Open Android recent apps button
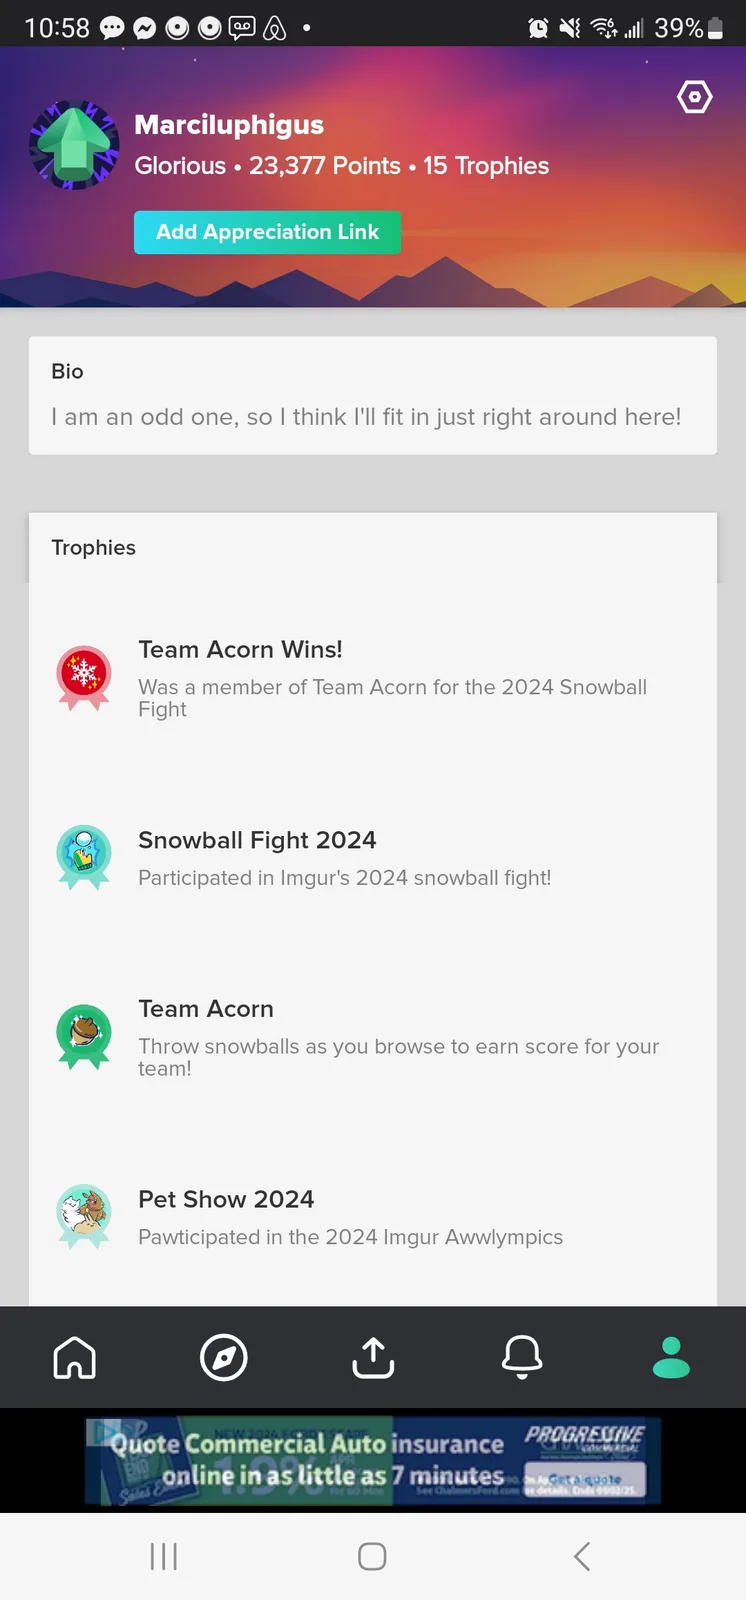The height and width of the screenshot is (1600, 746). click(x=164, y=1556)
